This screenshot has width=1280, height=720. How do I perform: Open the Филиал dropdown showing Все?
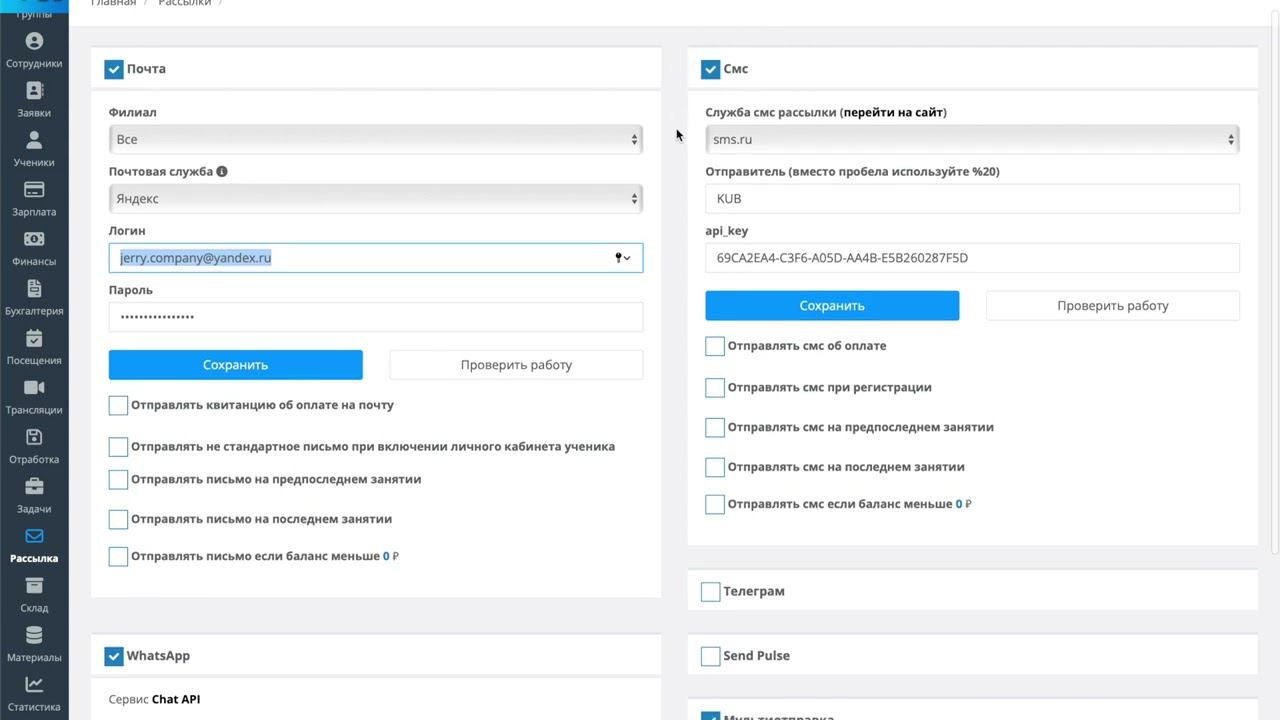376,139
